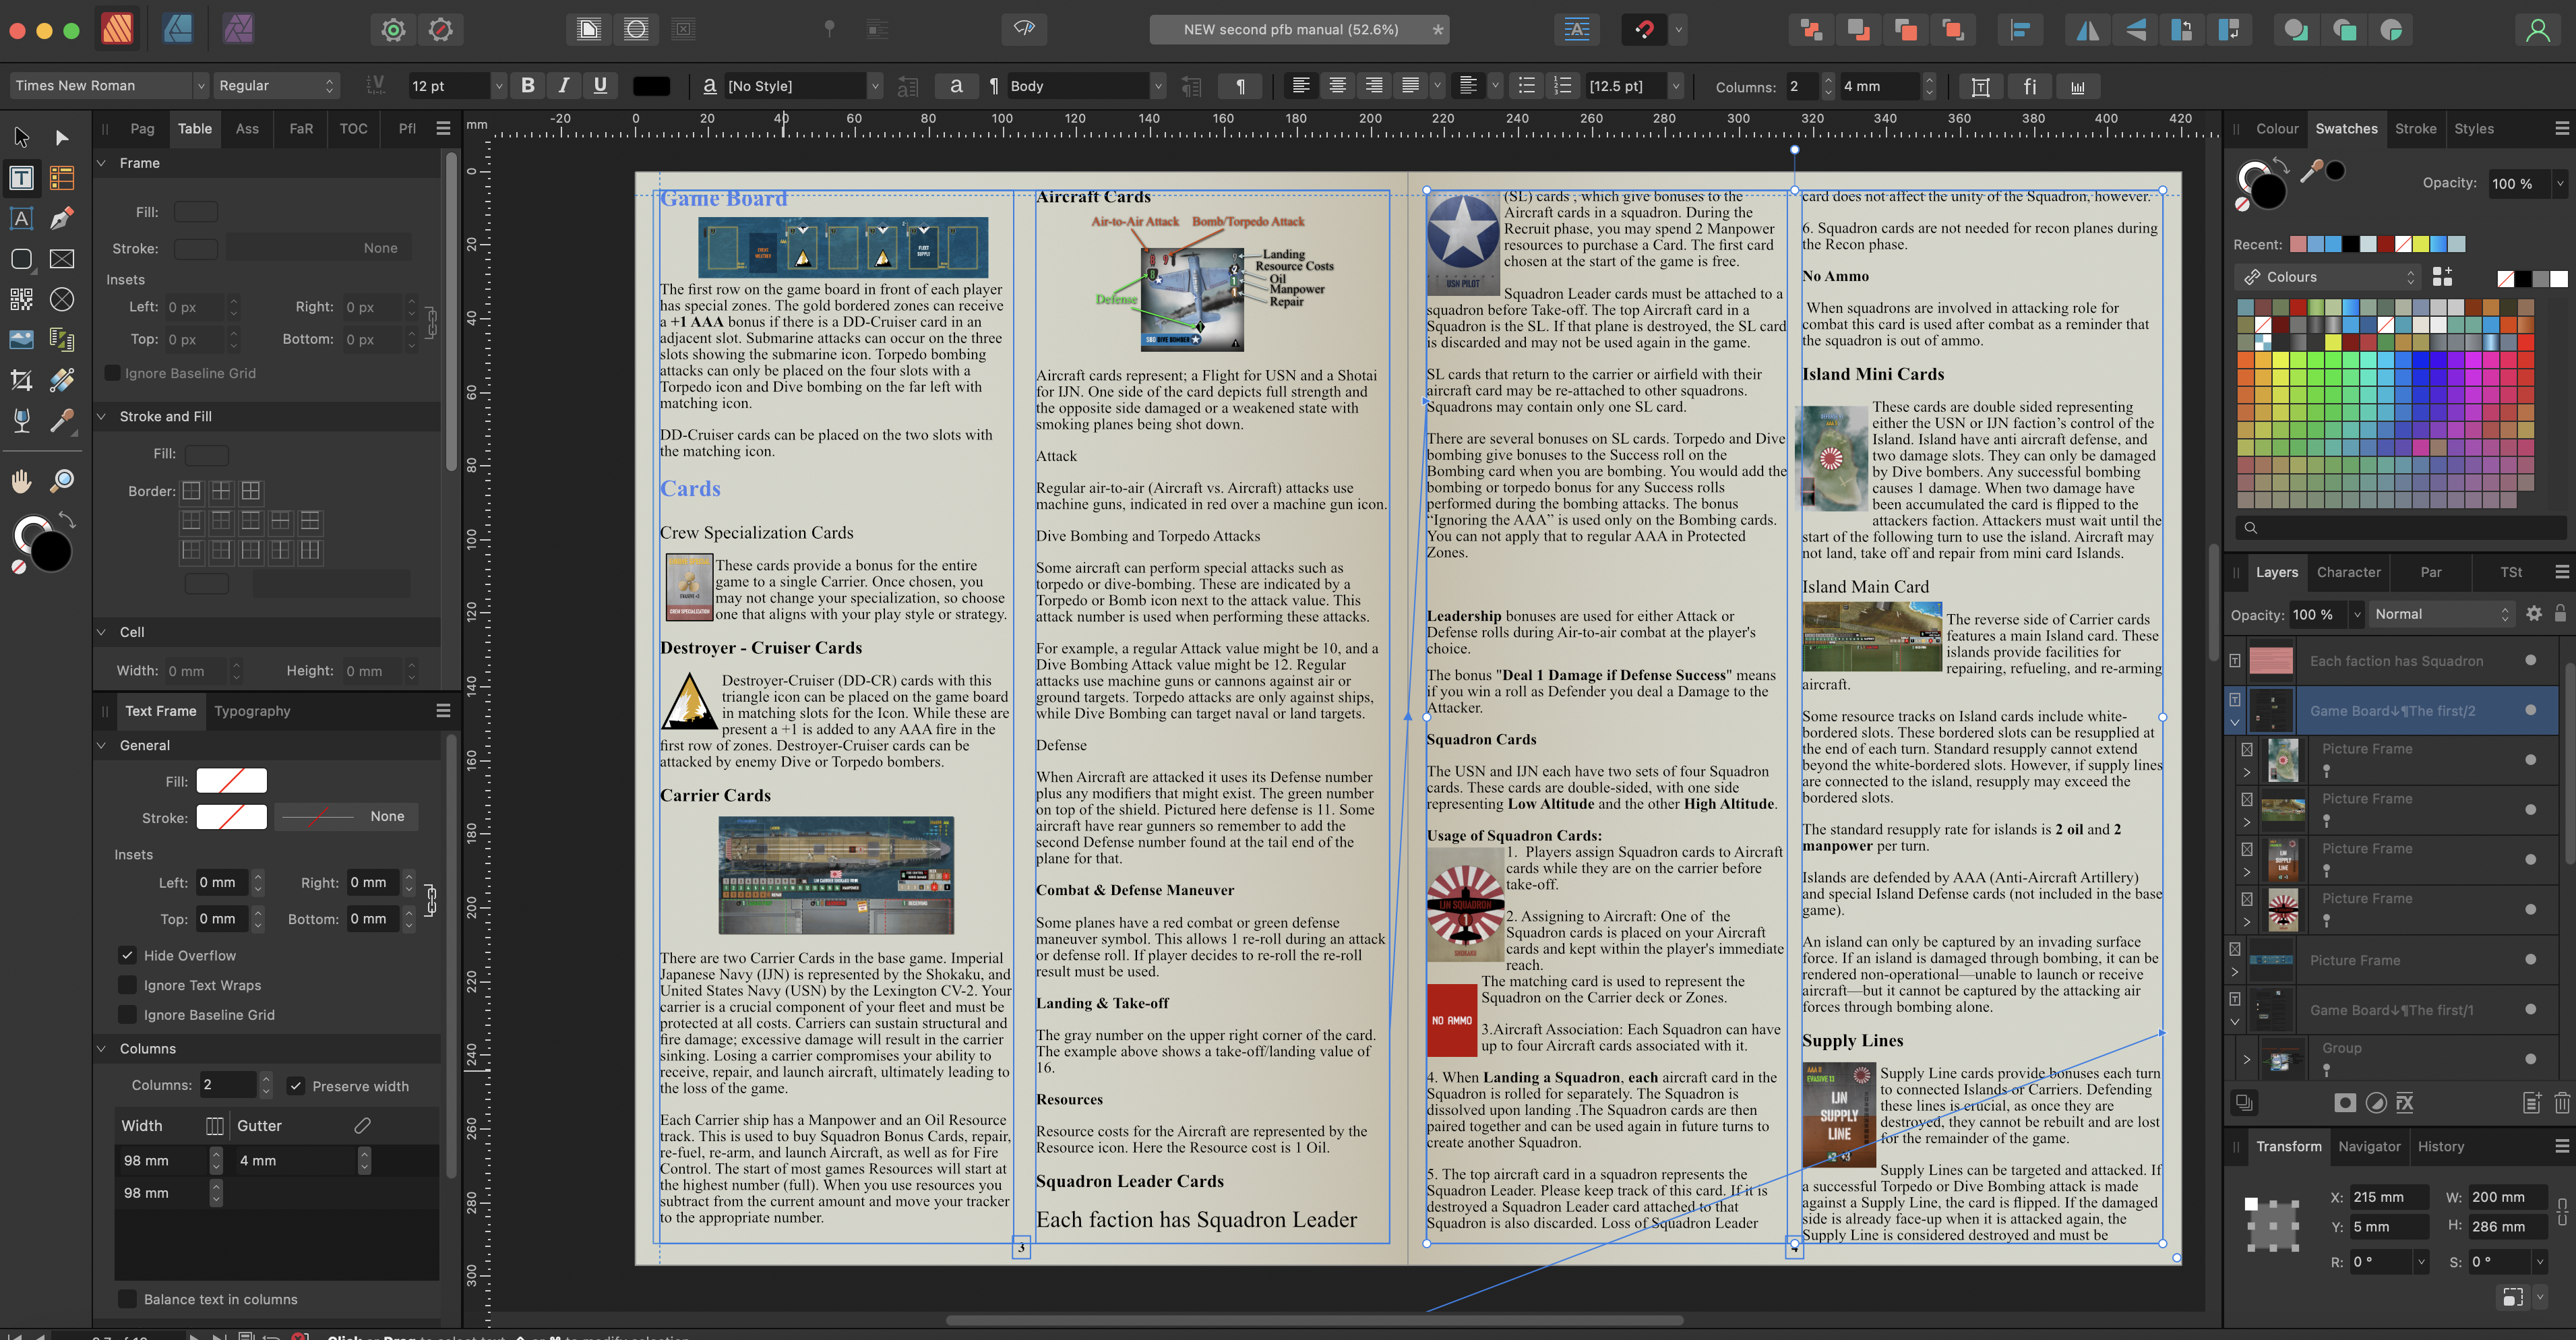Collapse the Stroke and Fill section
This screenshot has width=2576, height=1340.
[101, 416]
